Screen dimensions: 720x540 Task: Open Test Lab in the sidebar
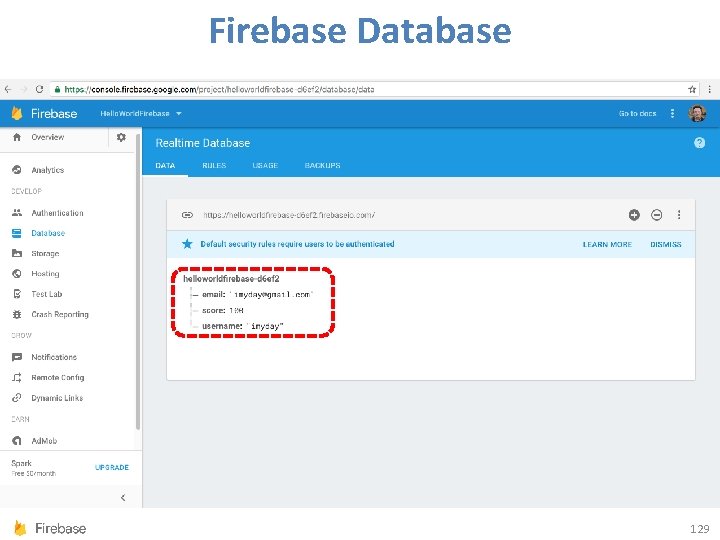pos(46,294)
